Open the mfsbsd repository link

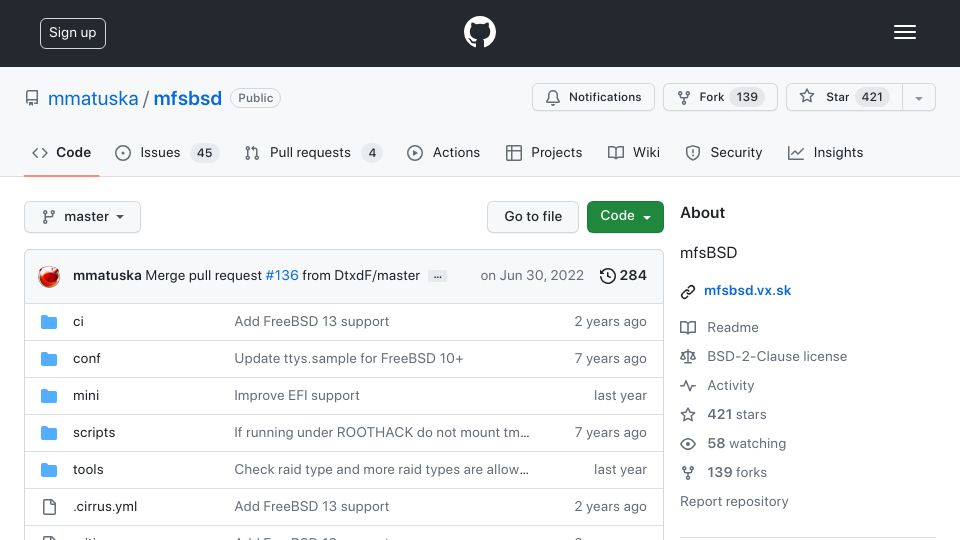pyautogui.click(x=187, y=98)
